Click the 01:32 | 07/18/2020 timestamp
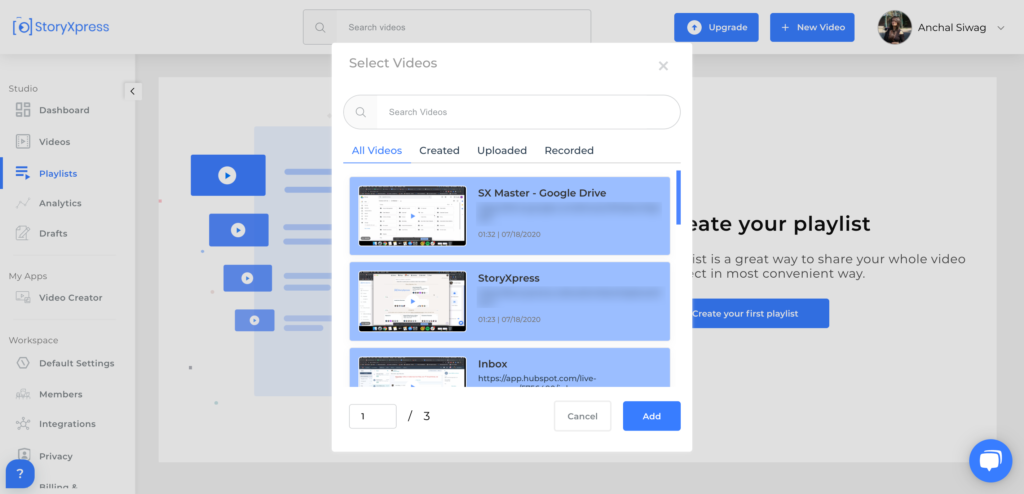 [x=509, y=234]
